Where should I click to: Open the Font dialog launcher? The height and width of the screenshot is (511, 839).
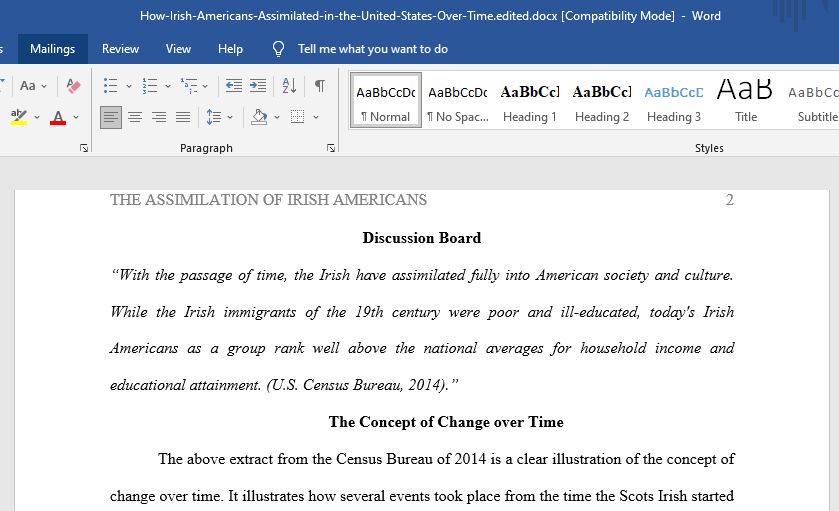click(x=84, y=148)
